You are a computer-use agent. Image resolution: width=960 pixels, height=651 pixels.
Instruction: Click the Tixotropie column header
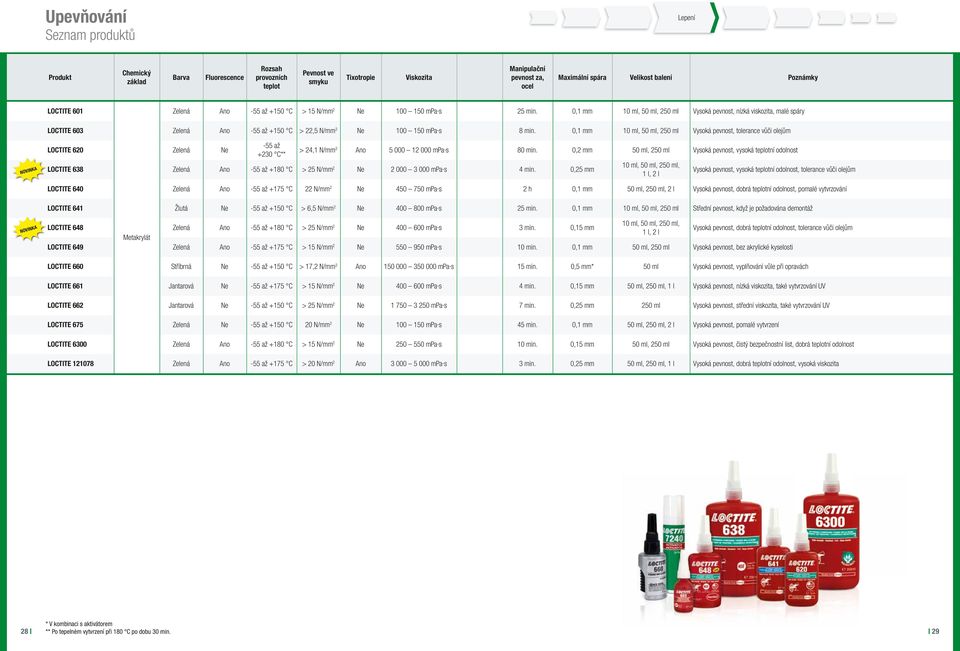361,78
